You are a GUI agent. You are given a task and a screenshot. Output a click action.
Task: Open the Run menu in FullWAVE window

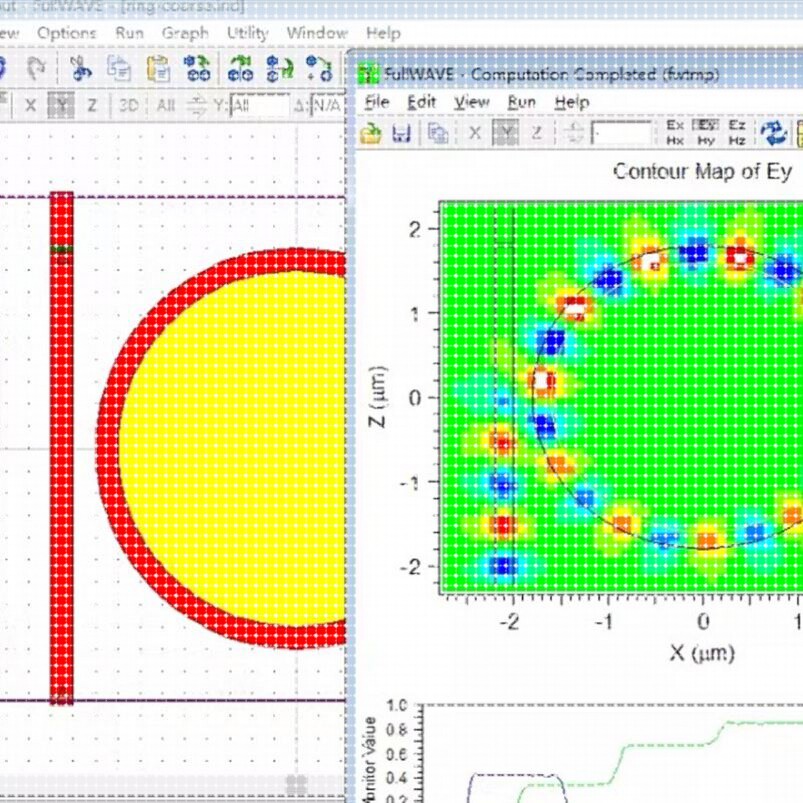point(521,102)
